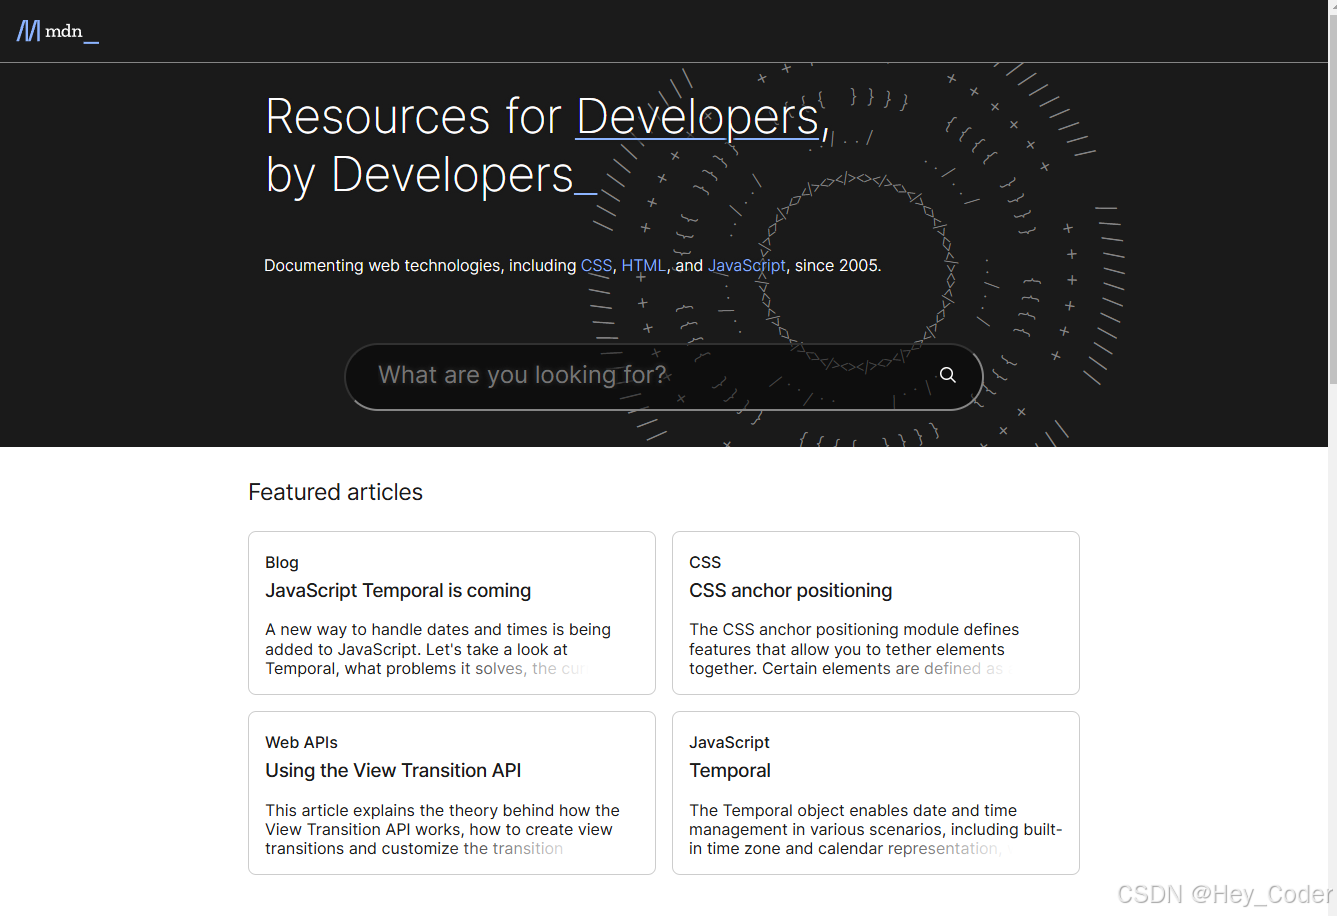This screenshot has width=1337, height=916.
Task: Click the Blog category label
Action: click(282, 562)
